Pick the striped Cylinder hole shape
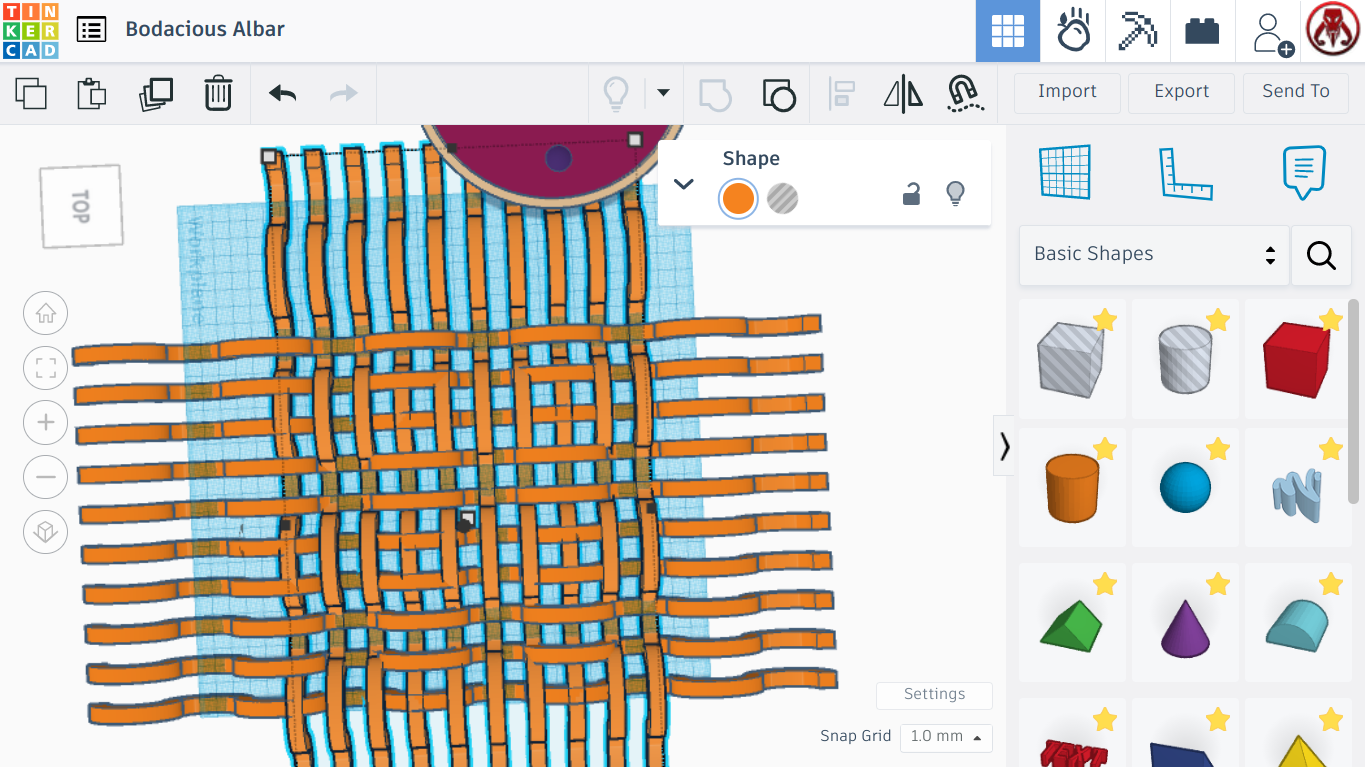 coord(1185,359)
